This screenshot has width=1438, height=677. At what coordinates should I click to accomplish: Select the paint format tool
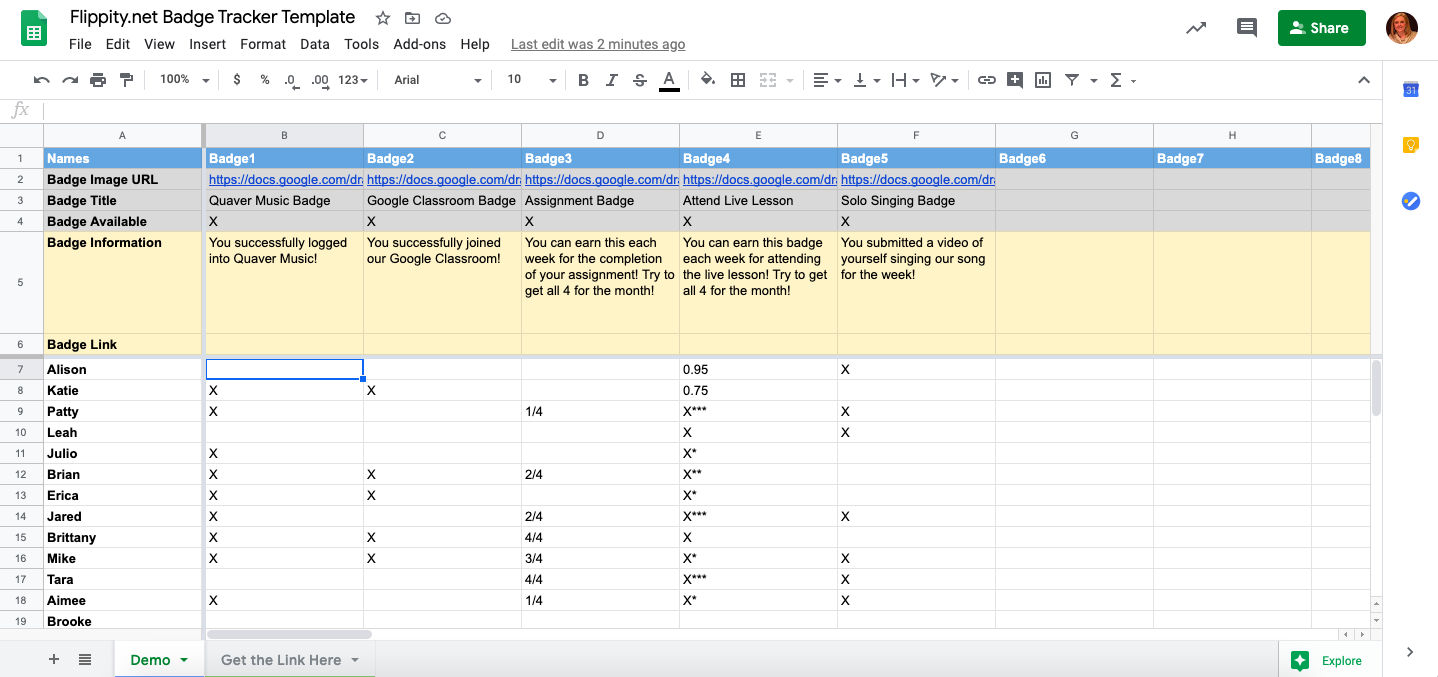[126, 80]
